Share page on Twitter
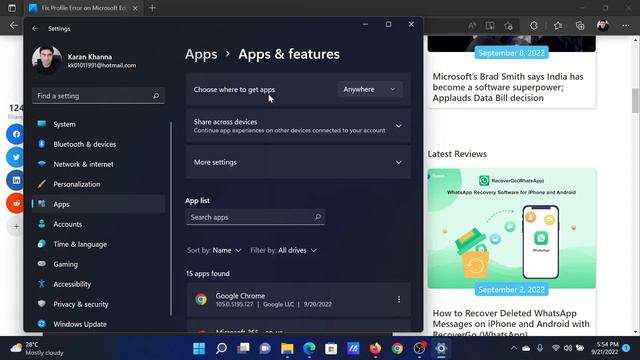640x360 pixels. coord(16,157)
